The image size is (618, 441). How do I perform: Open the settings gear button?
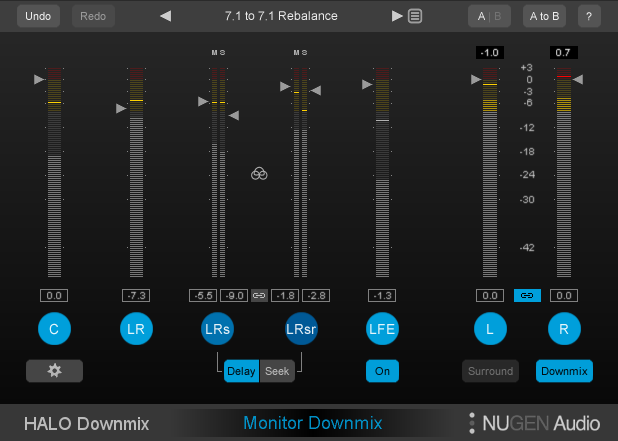[54, 371]
